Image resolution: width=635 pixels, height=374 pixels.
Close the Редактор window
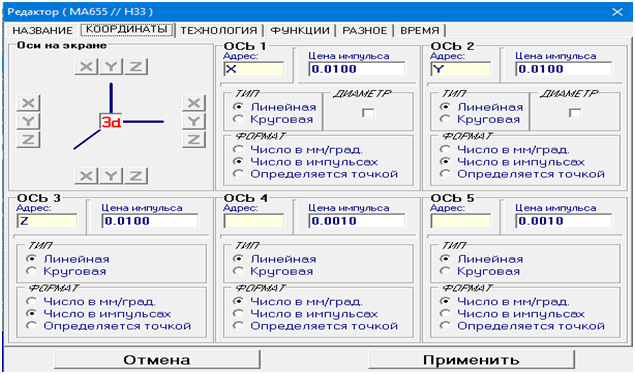click(617, 12)
